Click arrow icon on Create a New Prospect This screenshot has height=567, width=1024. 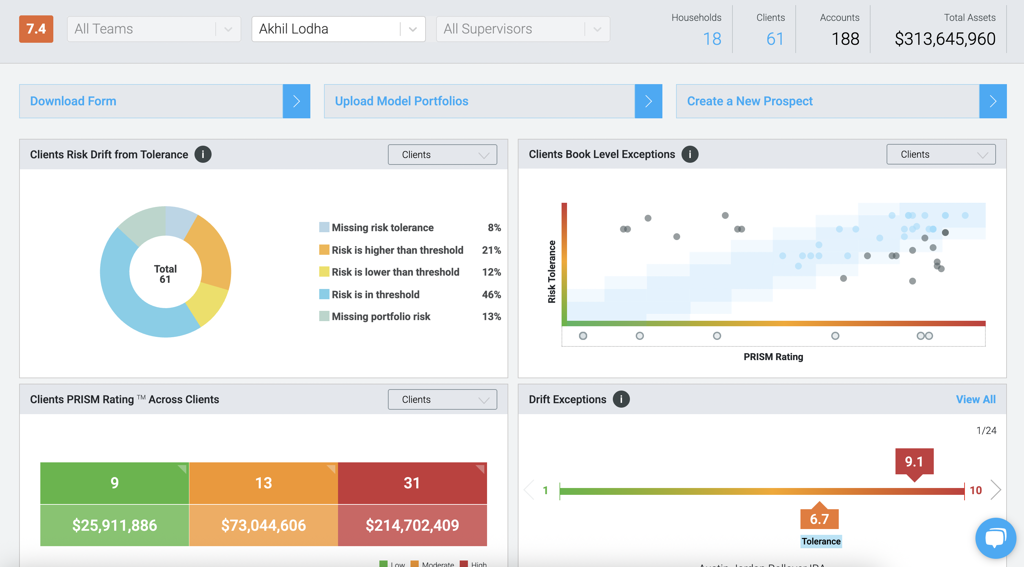click(x=992, y=101)
